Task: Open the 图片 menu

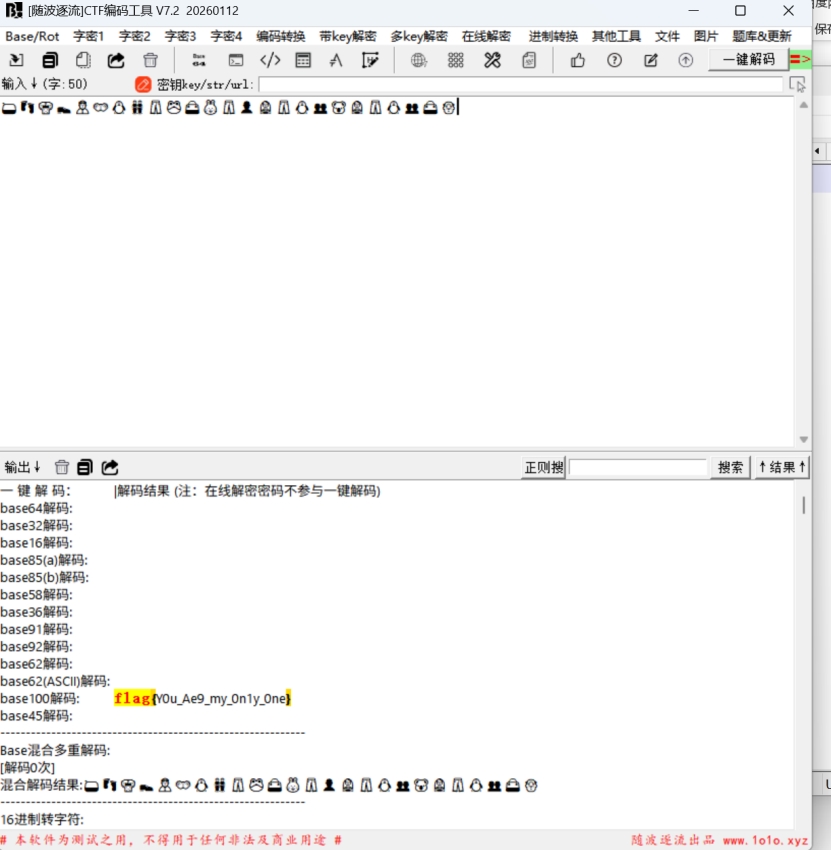Action: pyautogui.click(x=706, y=36)
